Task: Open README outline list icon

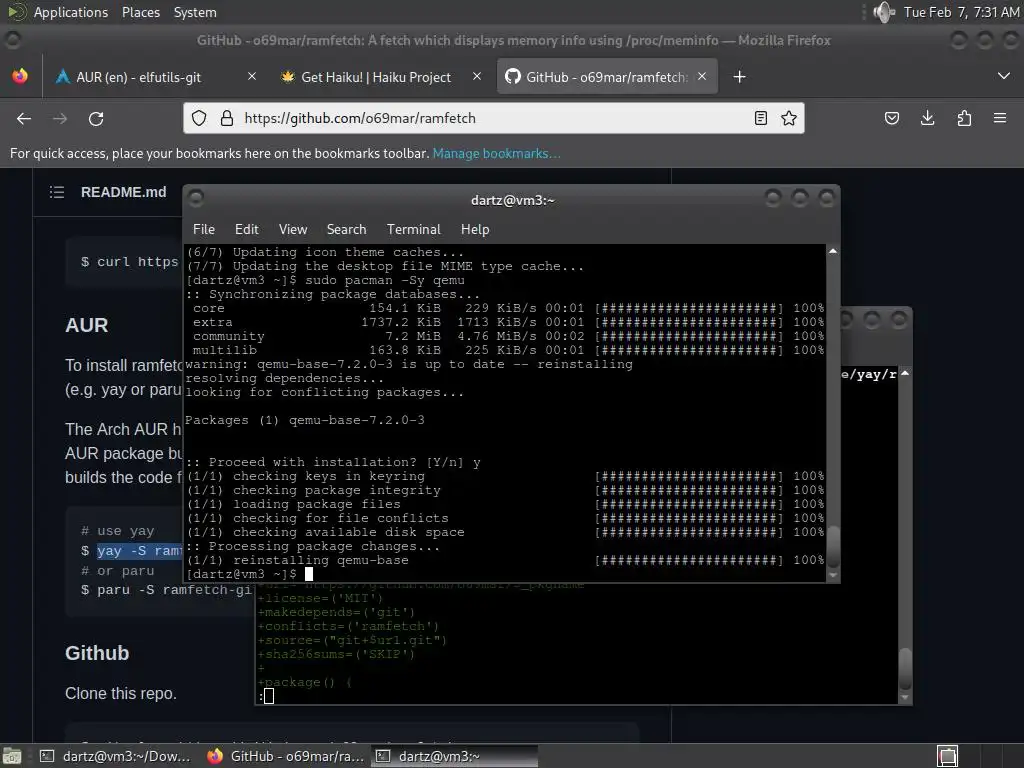Action: [x=57, y=192]
